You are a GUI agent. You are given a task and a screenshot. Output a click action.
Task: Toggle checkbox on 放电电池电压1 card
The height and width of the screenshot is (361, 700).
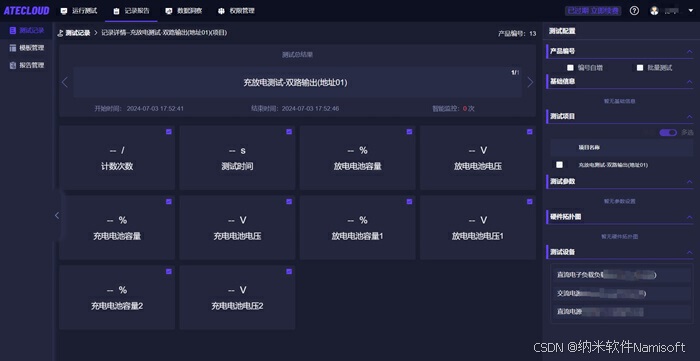coord(529,202)
